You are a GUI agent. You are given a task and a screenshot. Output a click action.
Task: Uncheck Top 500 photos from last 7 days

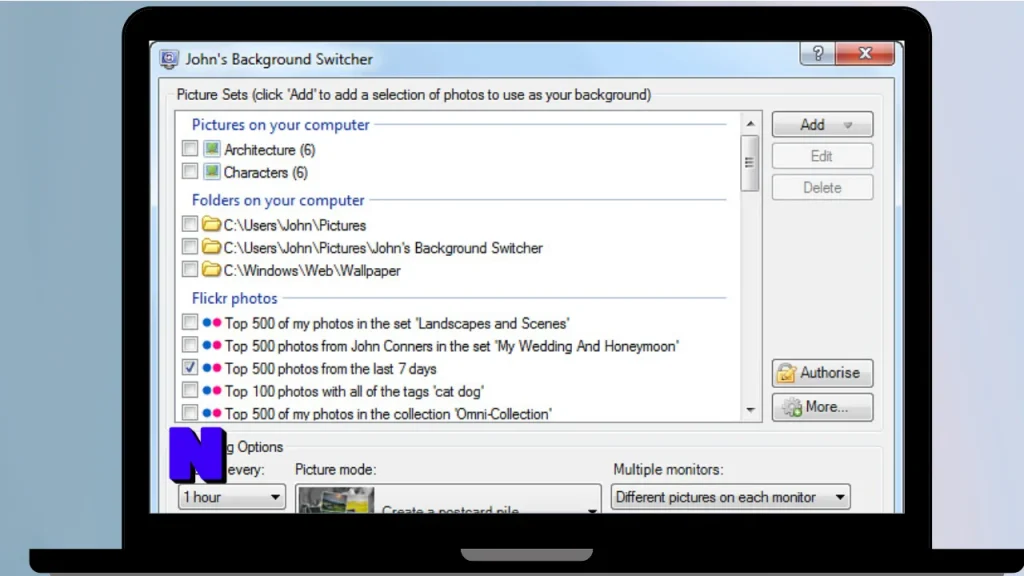tap(189, 368)
